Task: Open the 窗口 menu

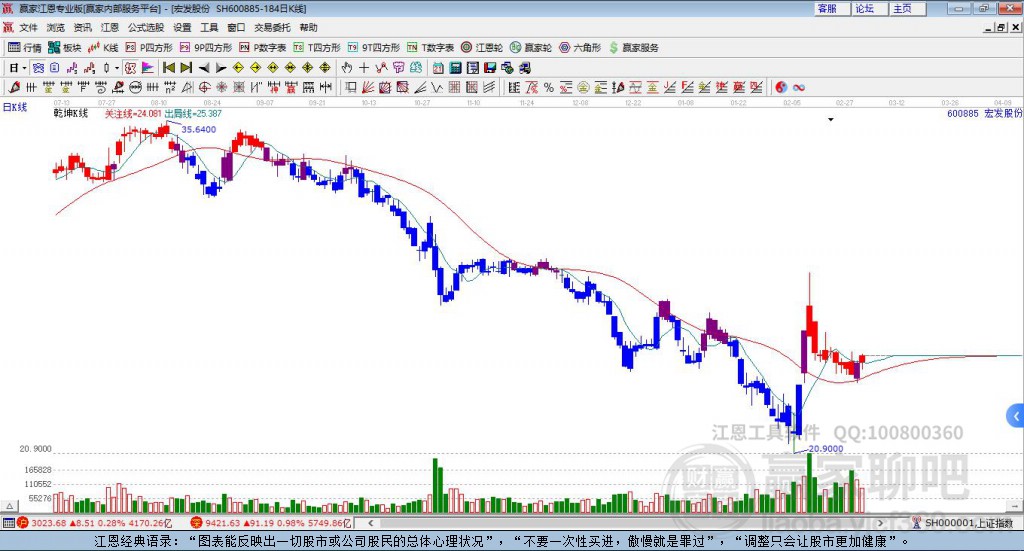Action: click(x=236, y=27)
